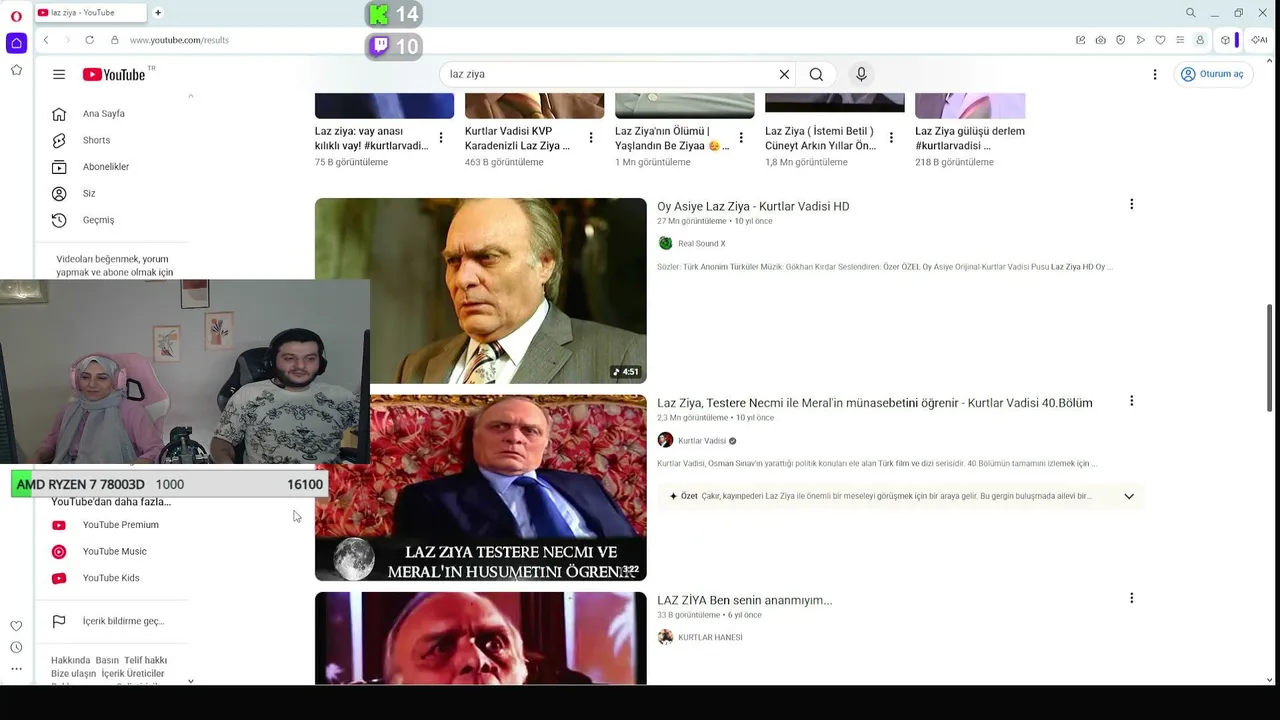Screen dimensions: 1280x720
Task: Open the tab search magnifier in title bar
Action: (1191, 13)
